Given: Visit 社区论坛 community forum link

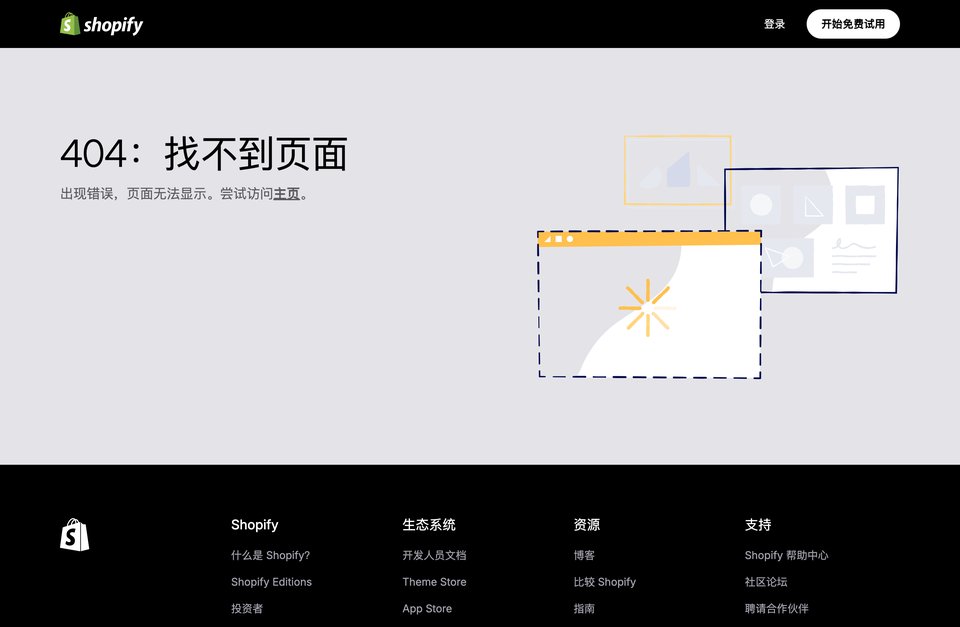Looking at the screenshot, I should pyautogui.click(x=766, y=582).
